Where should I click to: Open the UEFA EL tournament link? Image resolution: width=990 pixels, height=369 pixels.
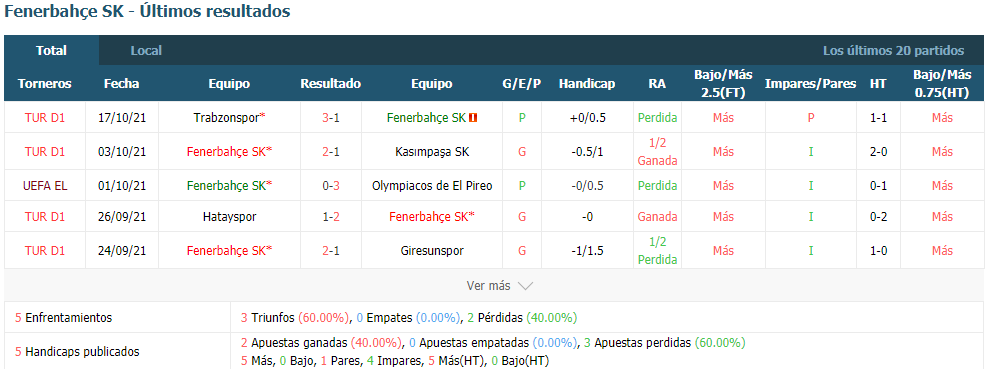tap(45, 186)
